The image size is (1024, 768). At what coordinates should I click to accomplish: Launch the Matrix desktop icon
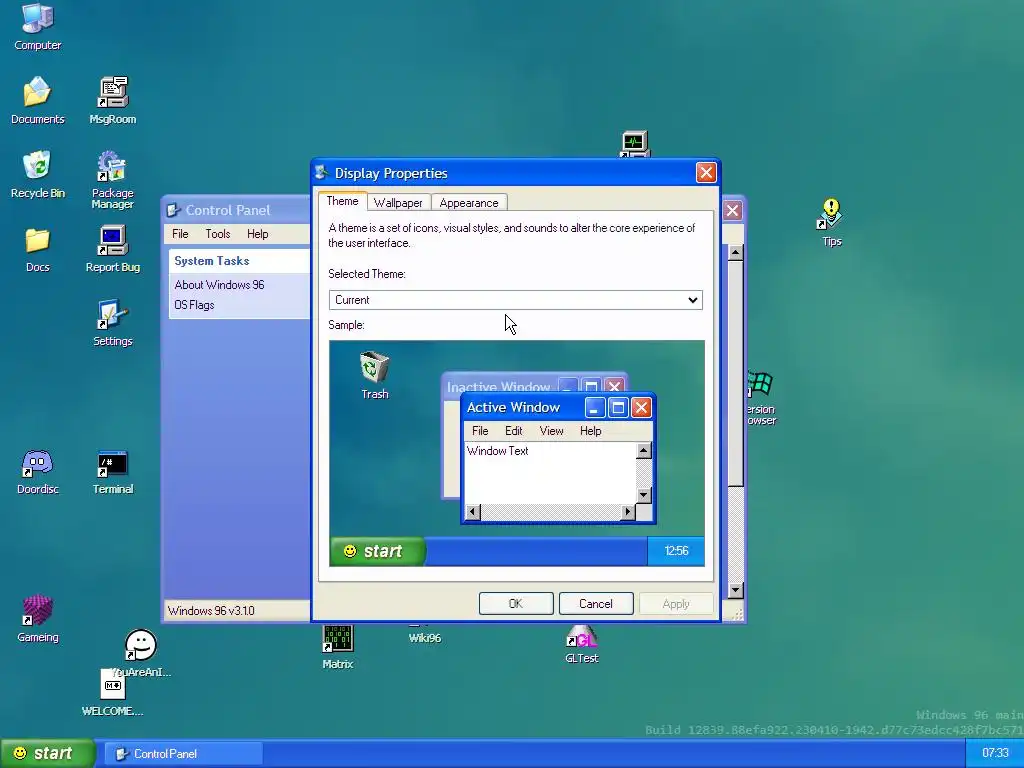(338, 647)
